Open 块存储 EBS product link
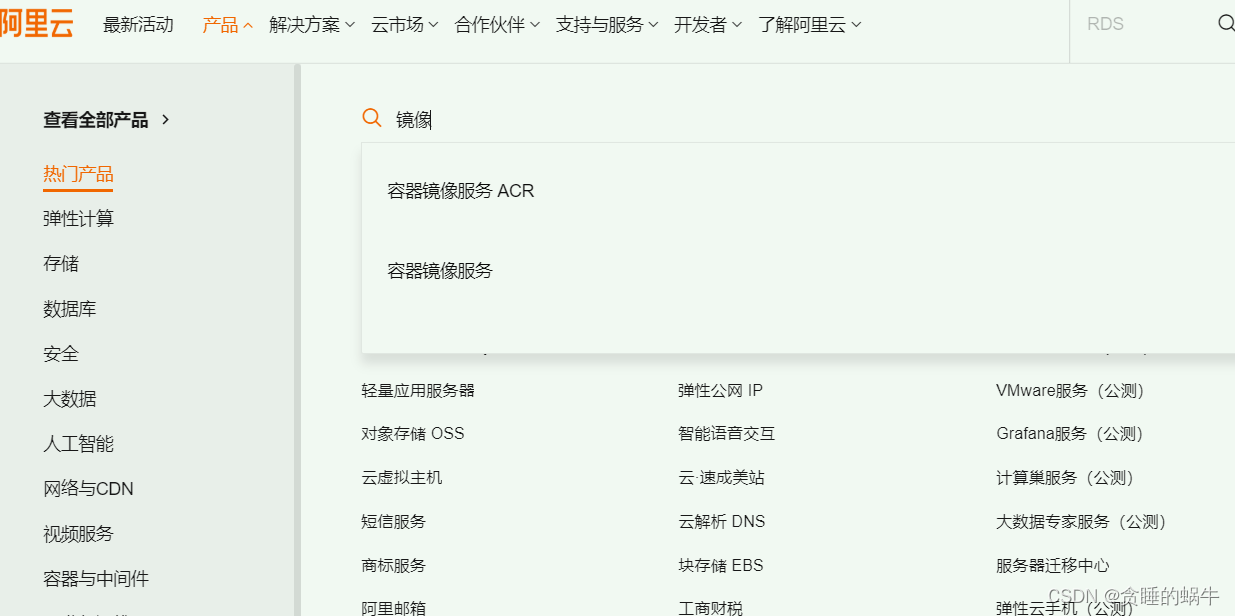 (x=721, y=565)
